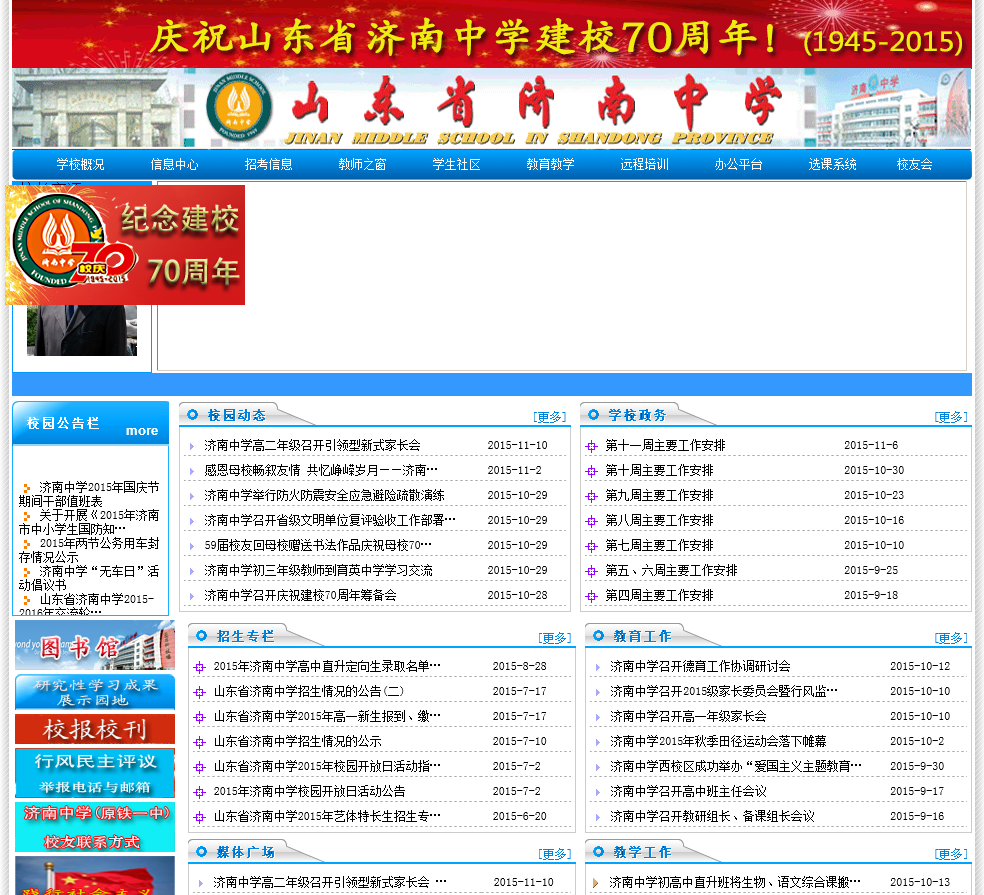984x895 pixels.
Task: Open 济南中学召开庆祝建校70周年筹备会
Action: point(300,596)
